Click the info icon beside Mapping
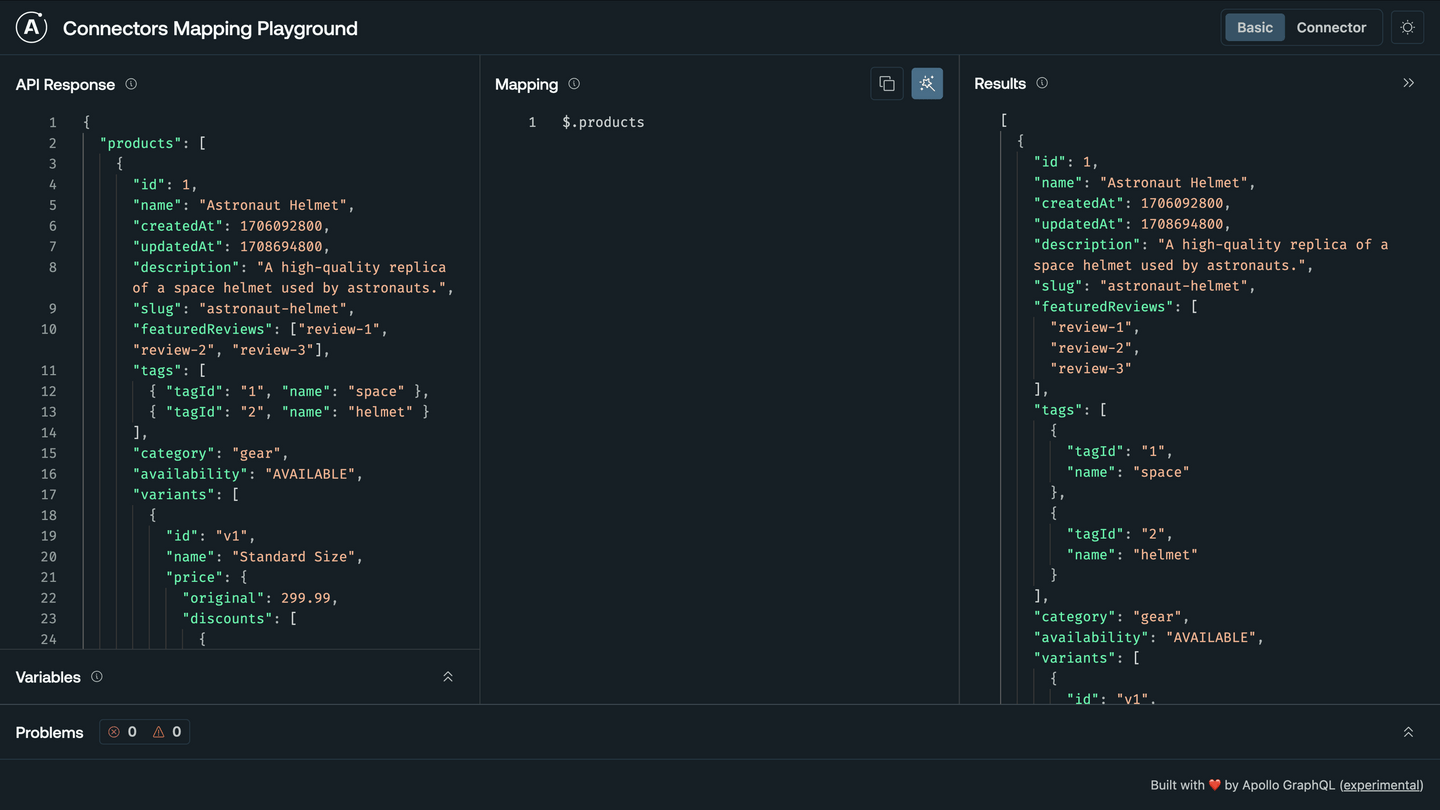This screenshot has width=1440, height=810. pos(573,84)
